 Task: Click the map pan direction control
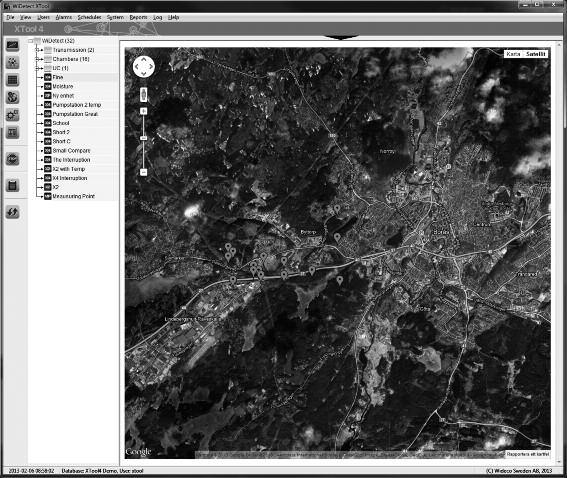coord(144,67)
